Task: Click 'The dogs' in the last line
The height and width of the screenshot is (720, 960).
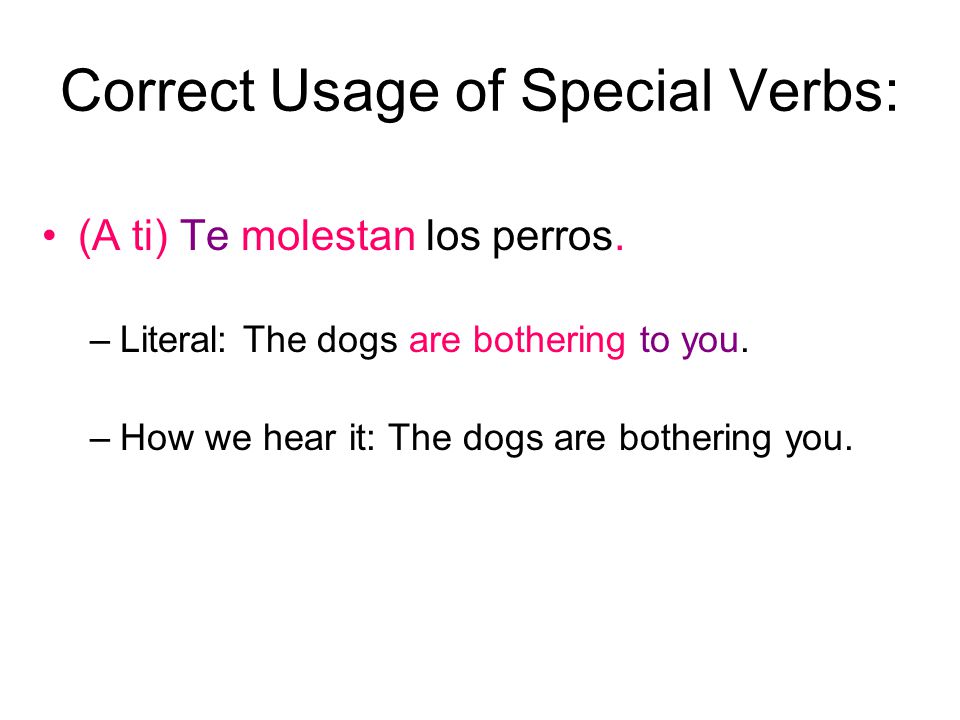Action: pos(466,439)
